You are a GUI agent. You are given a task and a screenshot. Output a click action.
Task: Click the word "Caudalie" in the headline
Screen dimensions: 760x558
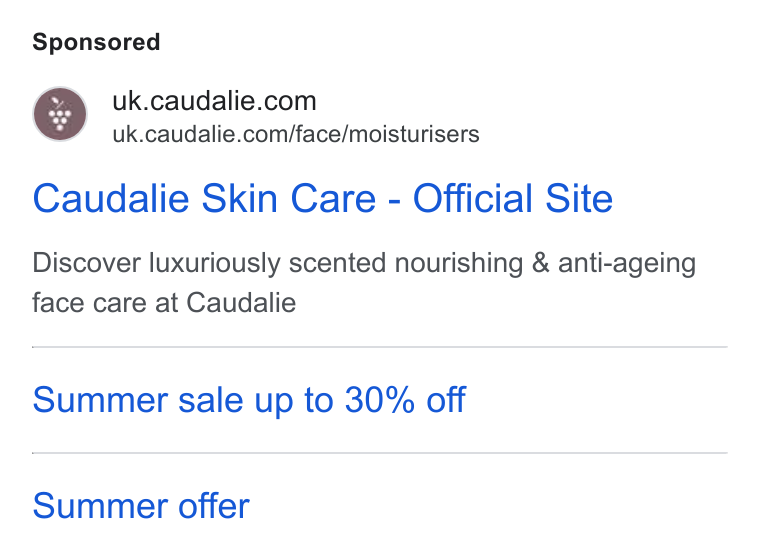click(111, 198)
